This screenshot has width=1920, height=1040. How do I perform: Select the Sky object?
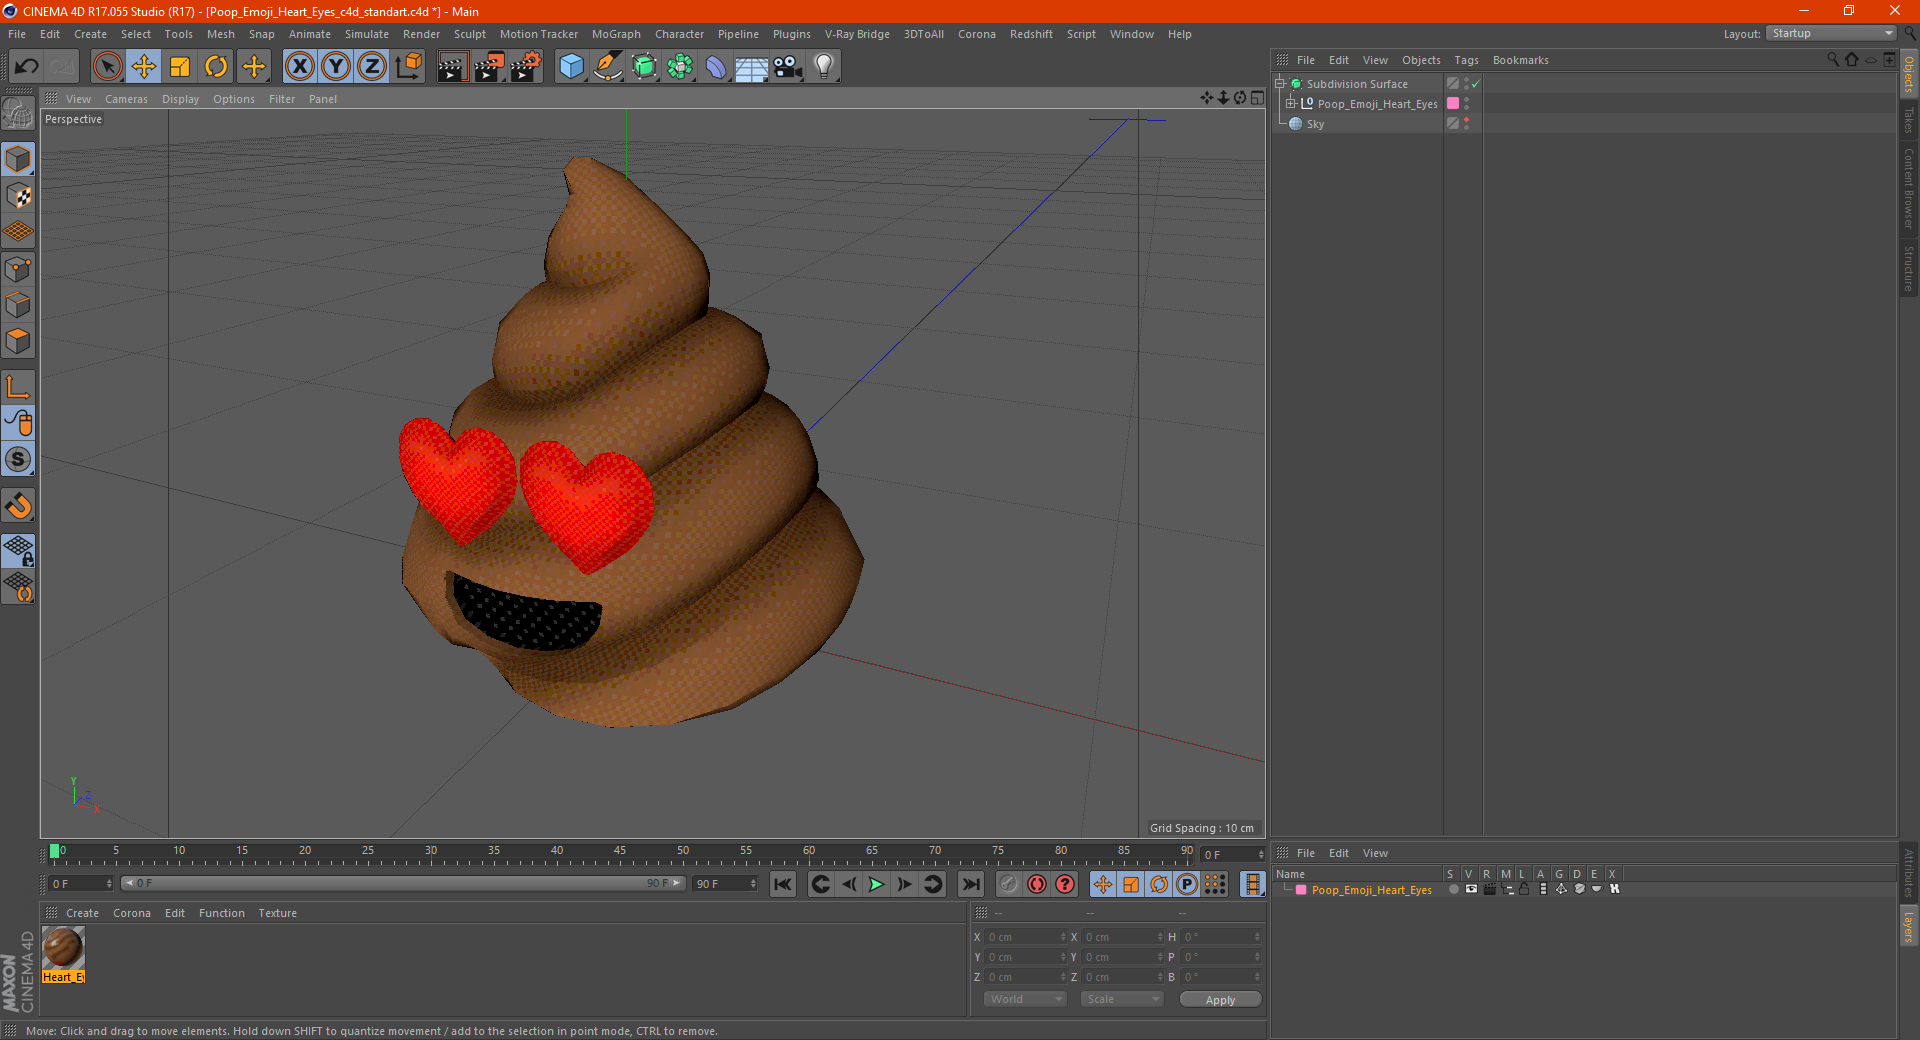pos(1315,124)
